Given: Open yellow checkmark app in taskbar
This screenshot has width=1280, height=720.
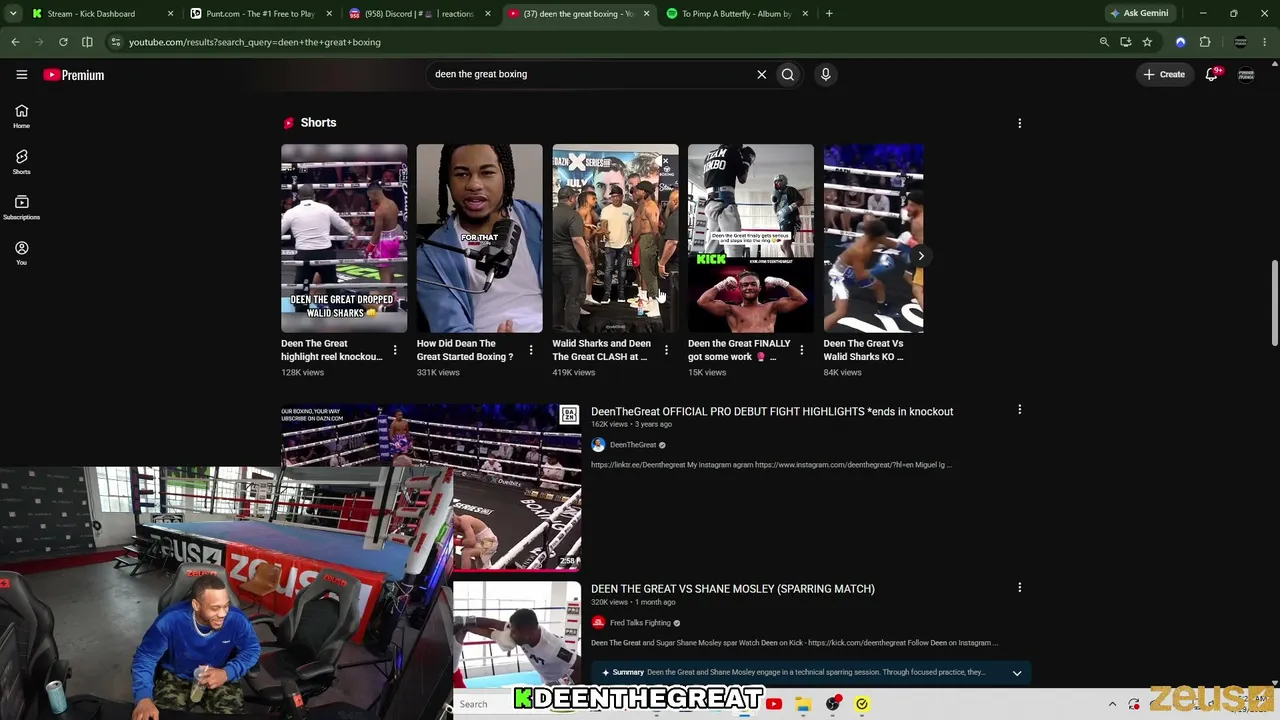Looking at the screenshot, I should (x=861, y=704).
